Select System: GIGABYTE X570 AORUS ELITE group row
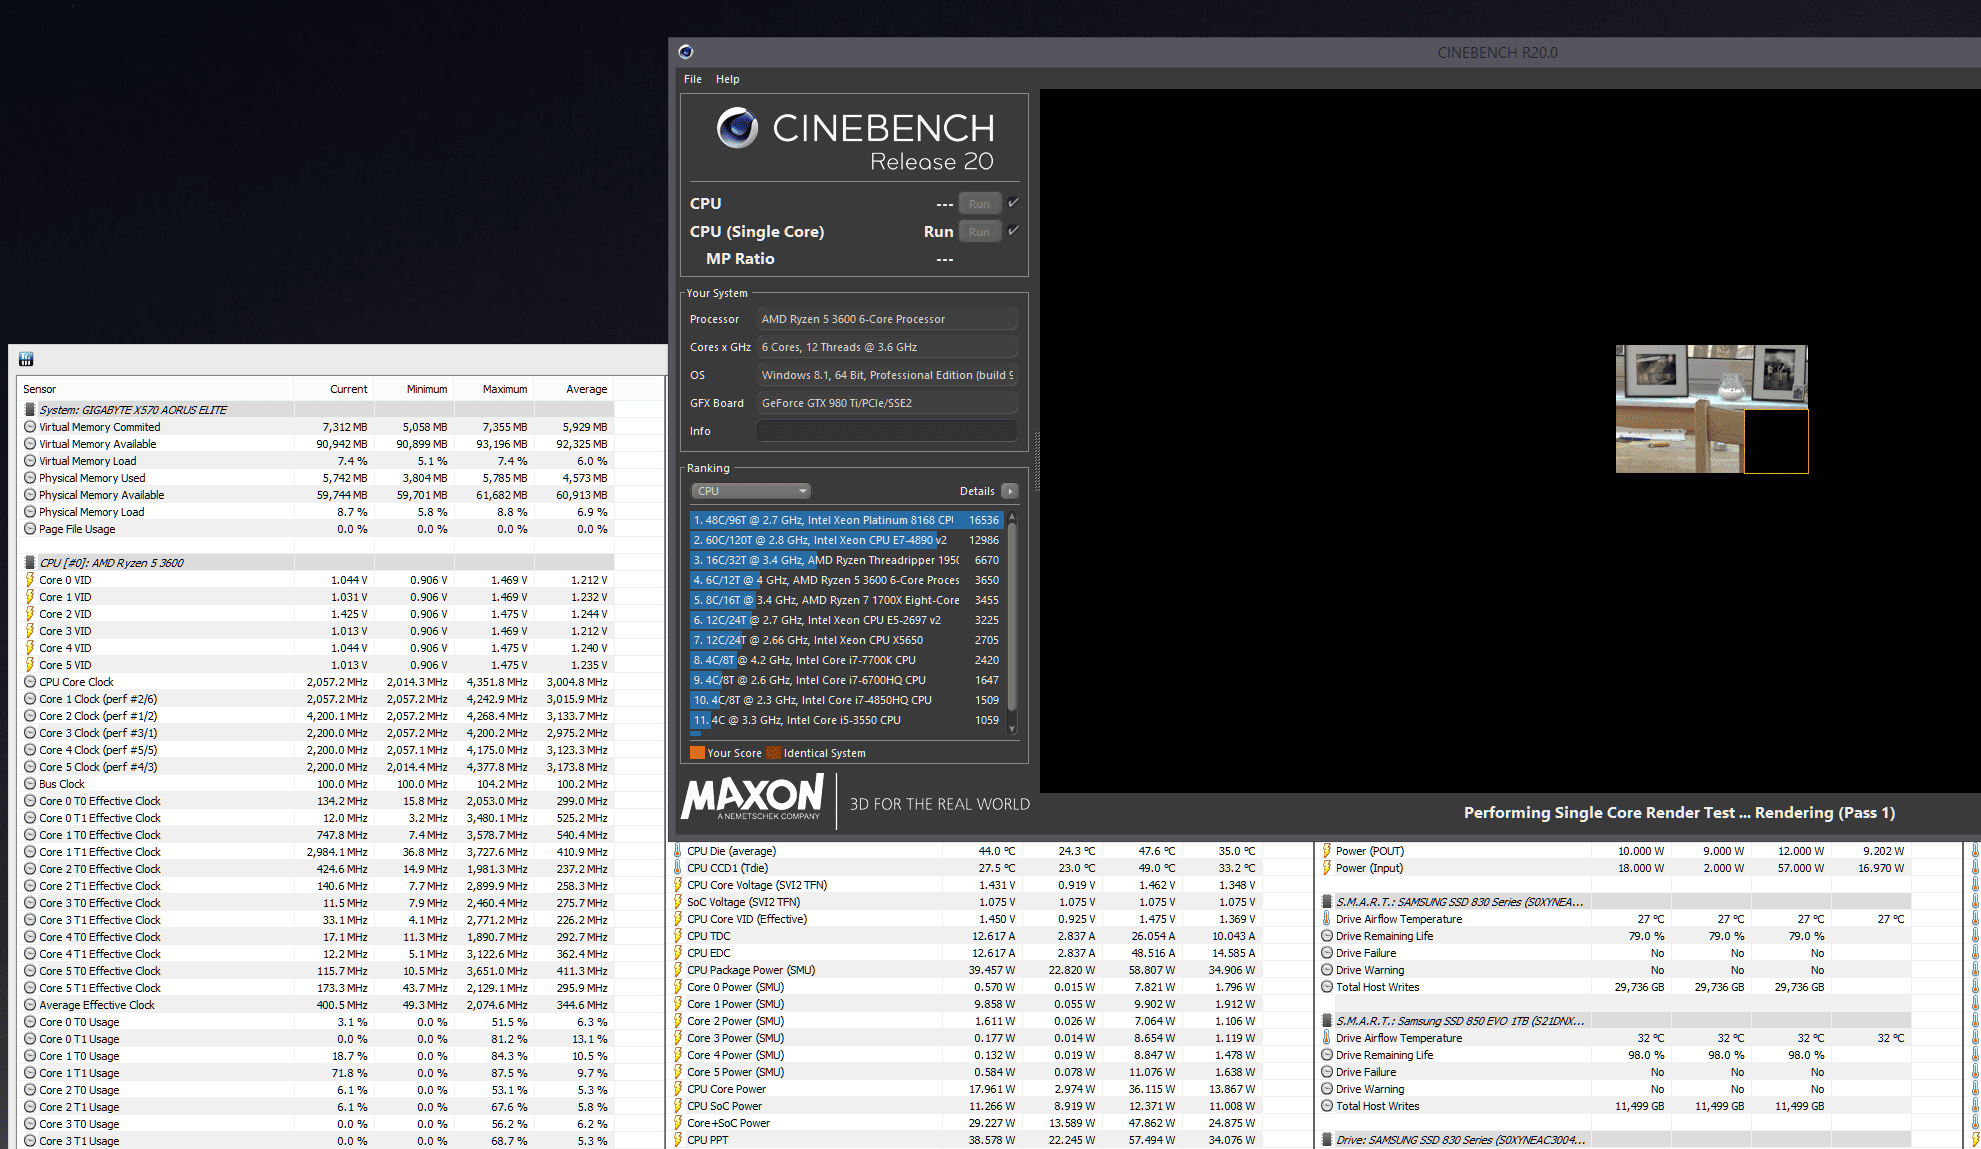Screen dimensions: 1981x1149 (315, 410)
